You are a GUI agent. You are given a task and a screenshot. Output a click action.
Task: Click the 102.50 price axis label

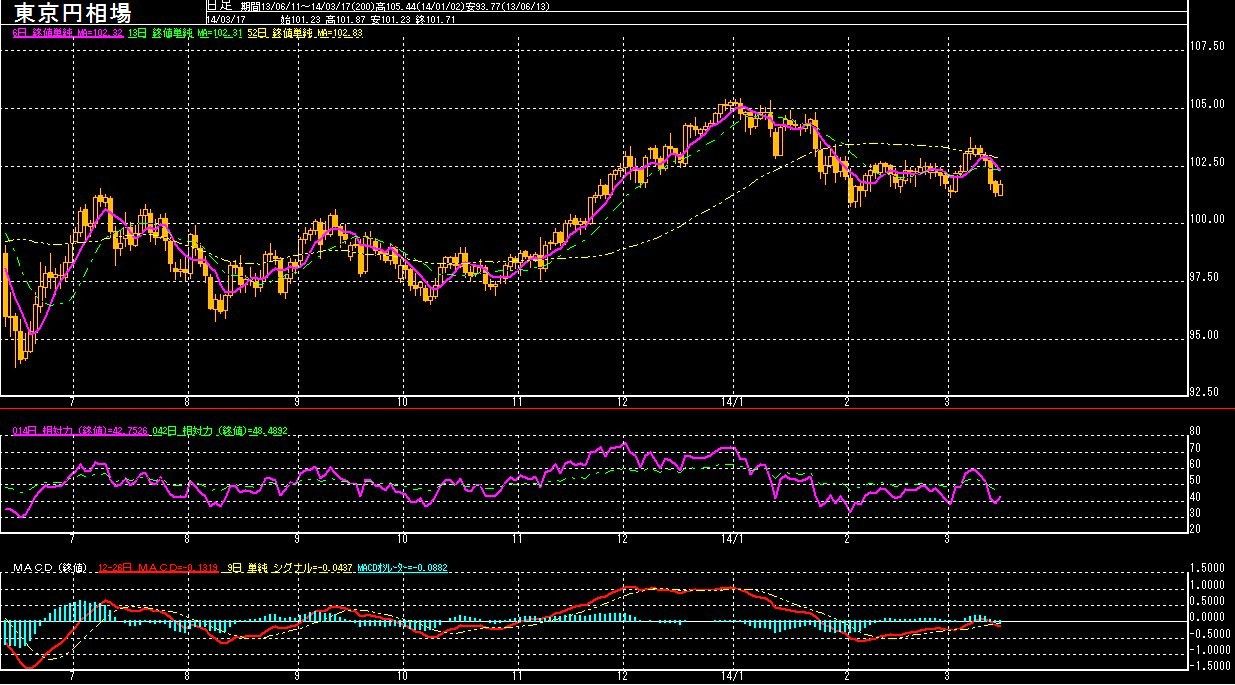click(x=1208, y=162)
